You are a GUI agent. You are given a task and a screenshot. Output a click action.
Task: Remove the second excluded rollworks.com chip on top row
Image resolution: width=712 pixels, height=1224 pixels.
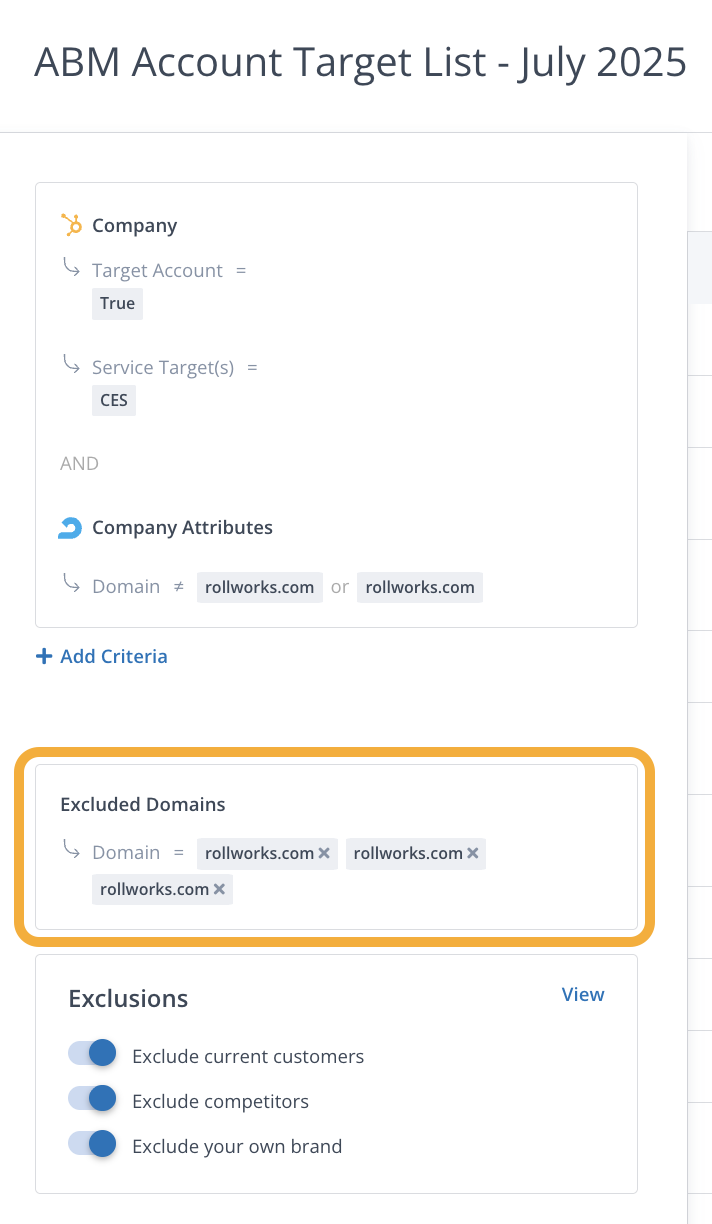[472, 853]
